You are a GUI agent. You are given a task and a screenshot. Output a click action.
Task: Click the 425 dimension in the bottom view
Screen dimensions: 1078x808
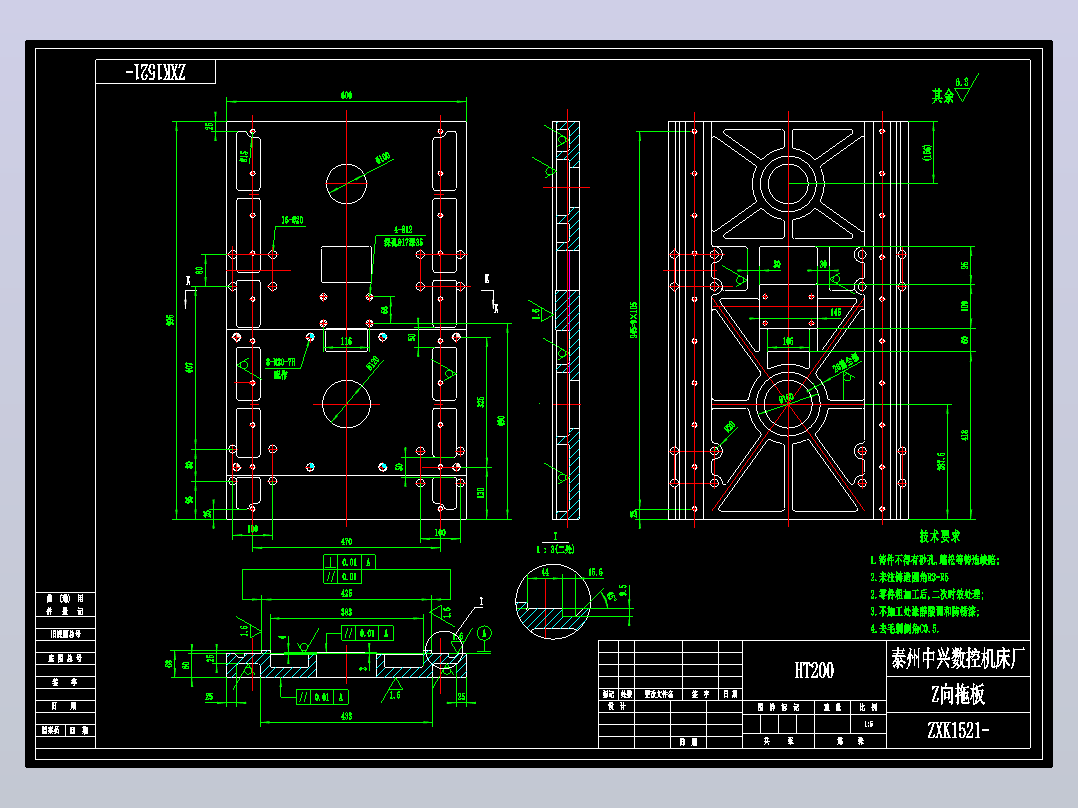point(346,593)
